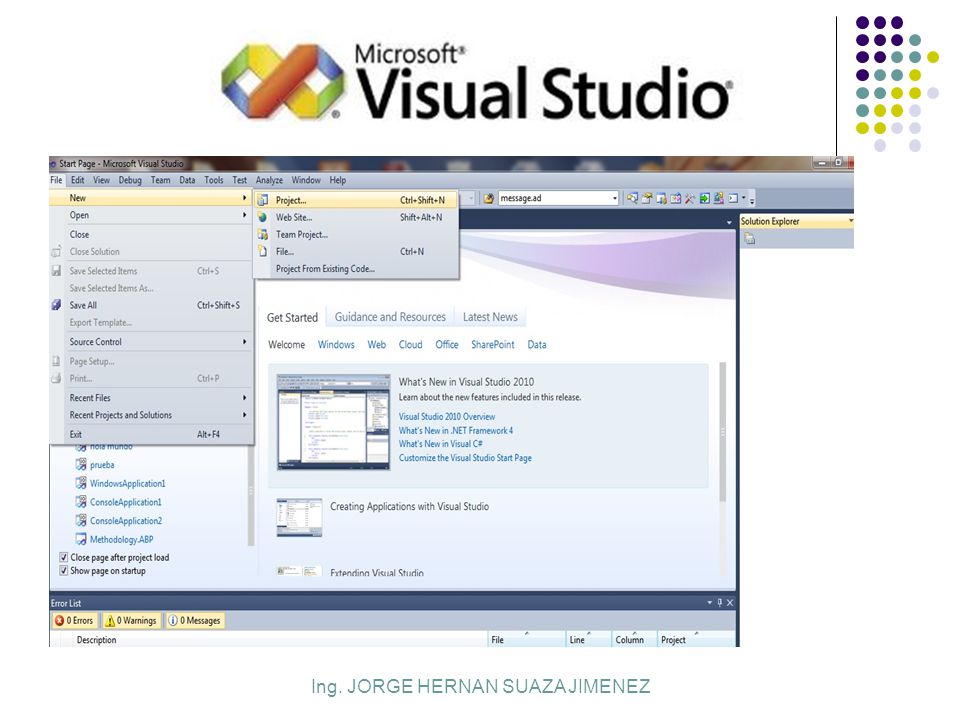Viewport: 960px width, 720px height.
Task: Click the find-in-files icon beside message.ad box
Action: pos(488,198)
